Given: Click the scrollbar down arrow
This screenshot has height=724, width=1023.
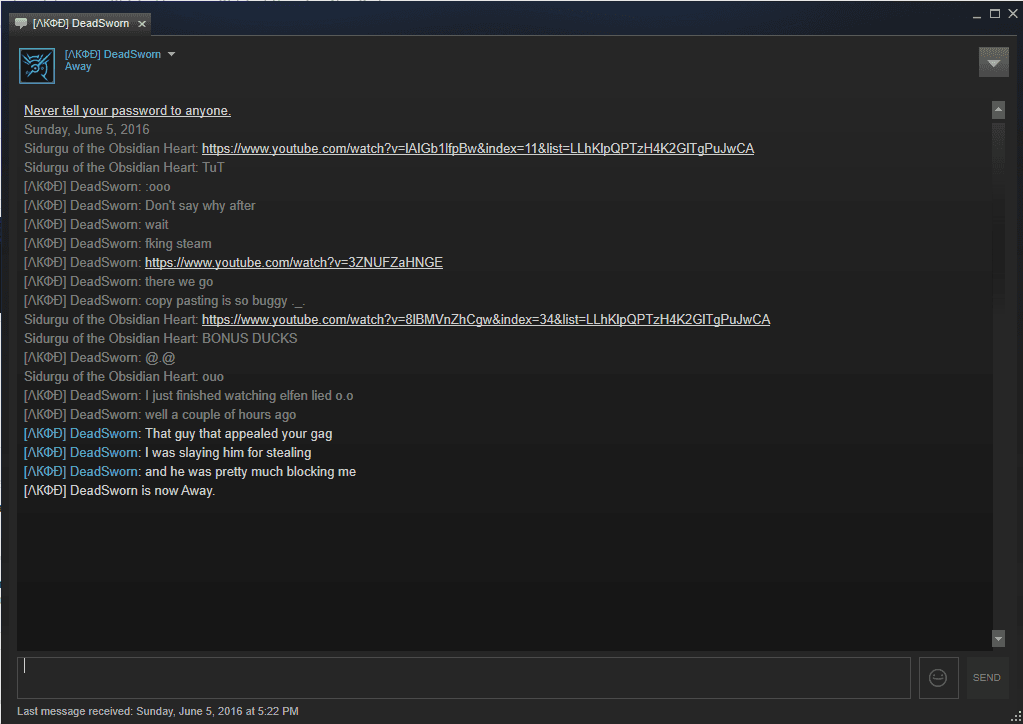Looking at the screenshot, I should coord(998,639).
